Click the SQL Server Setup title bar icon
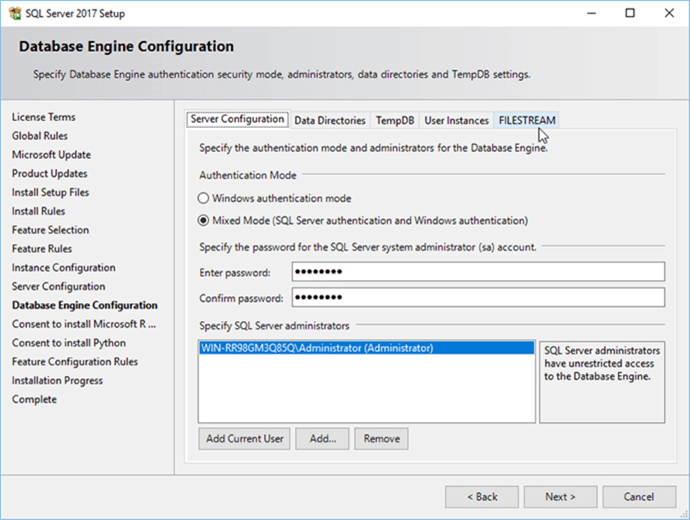Image resolution: width=690 pixels, height=520 pixels. coord(14,14)
